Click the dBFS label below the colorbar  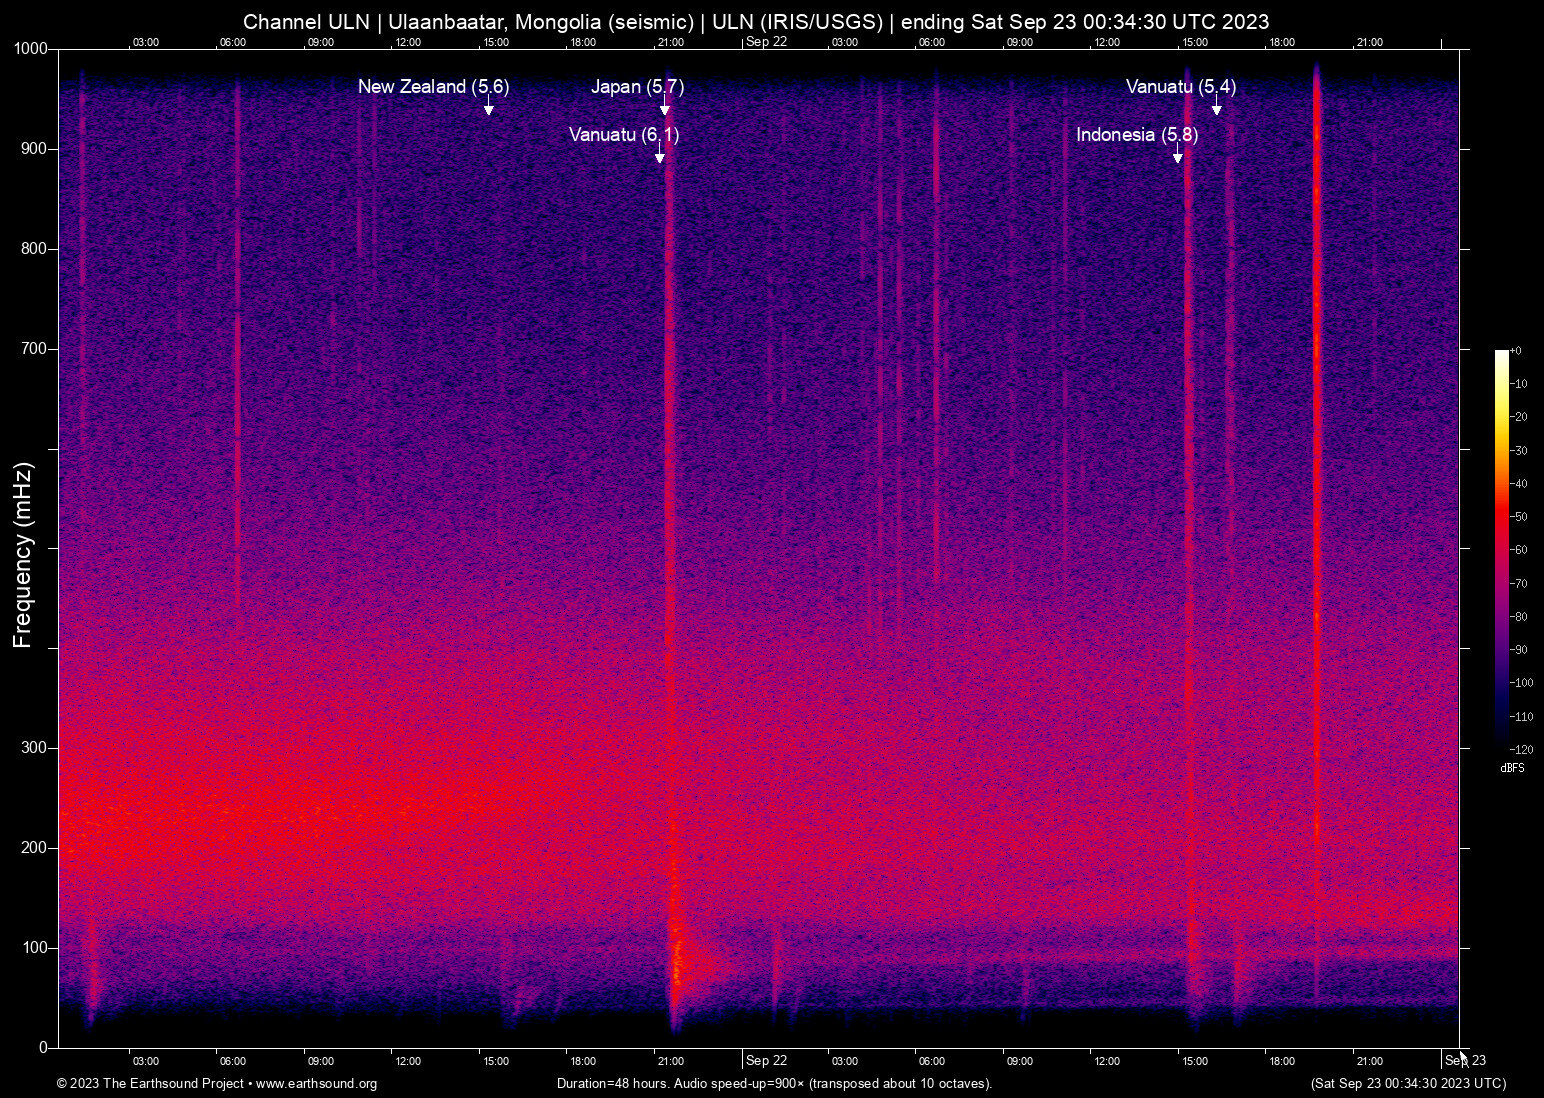pos(1513,768)
